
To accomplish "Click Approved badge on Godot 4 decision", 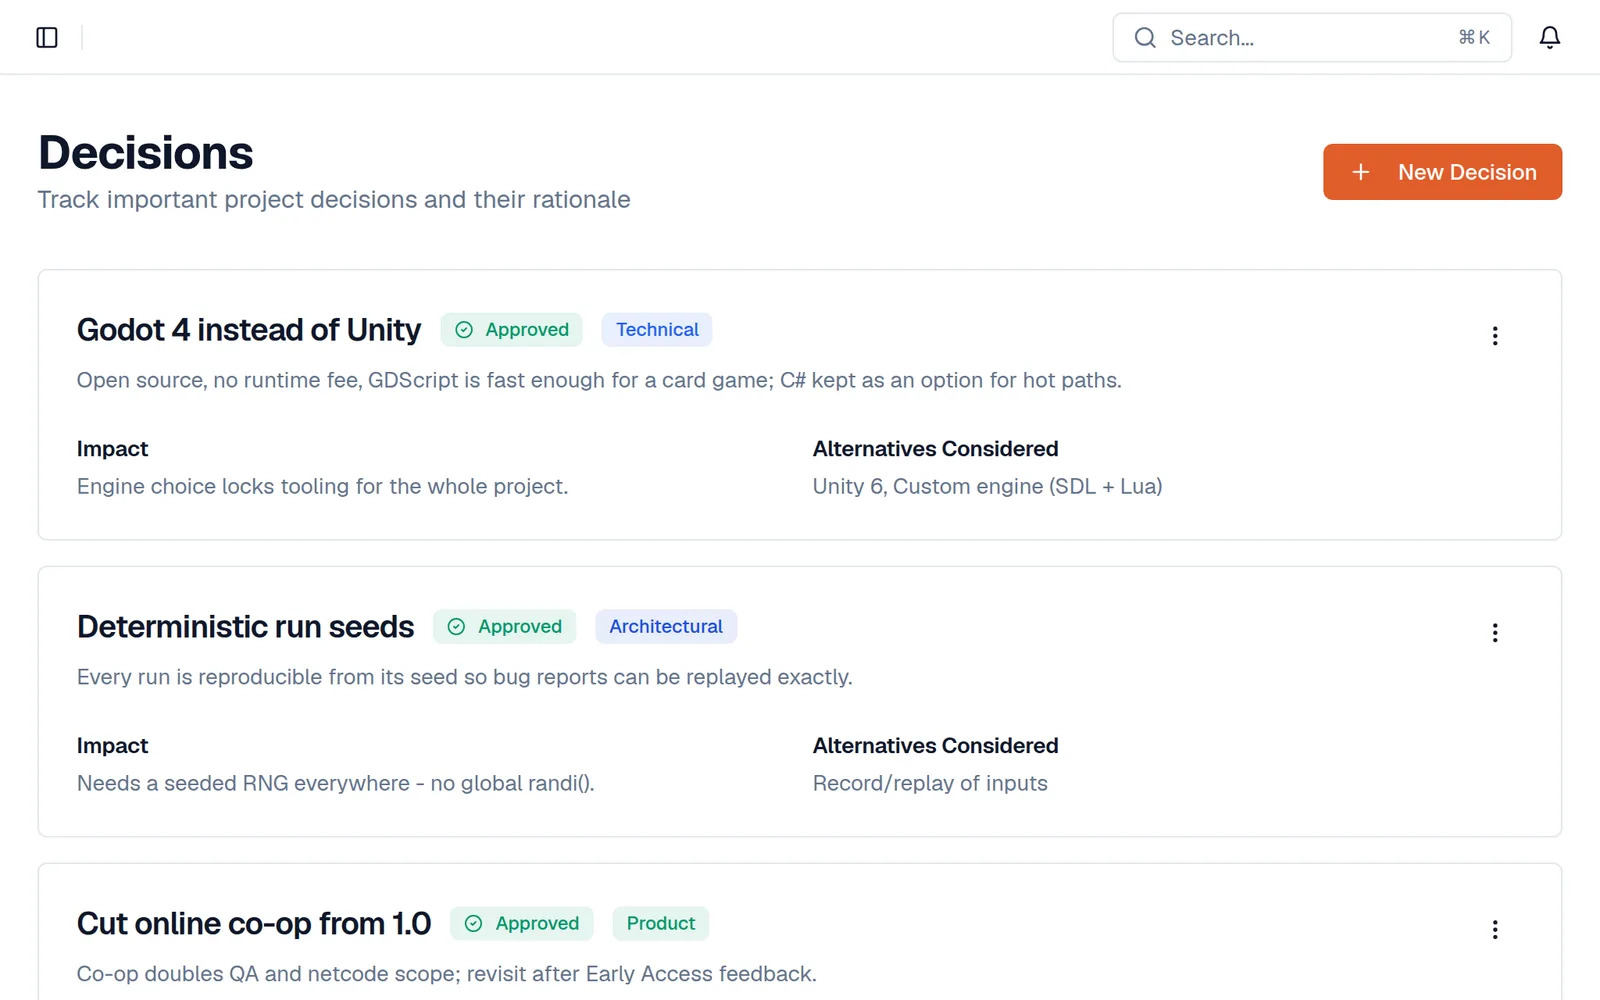I will pos(512,330).
